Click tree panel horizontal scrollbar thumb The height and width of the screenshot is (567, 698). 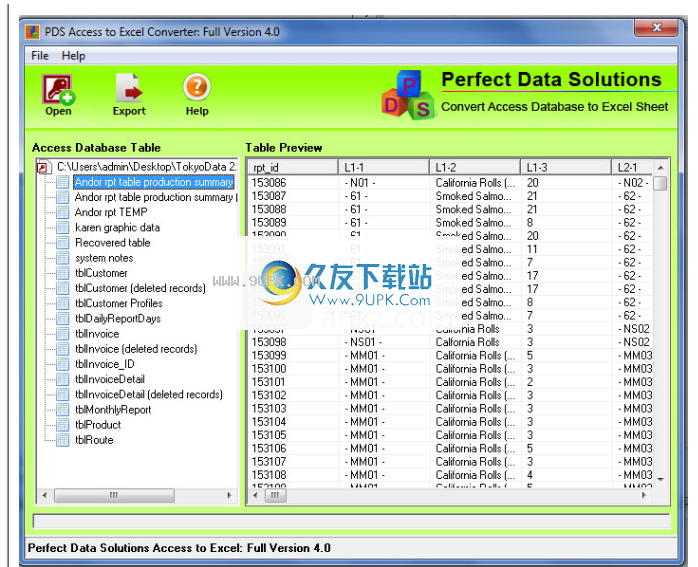click(x=114, y=495)
